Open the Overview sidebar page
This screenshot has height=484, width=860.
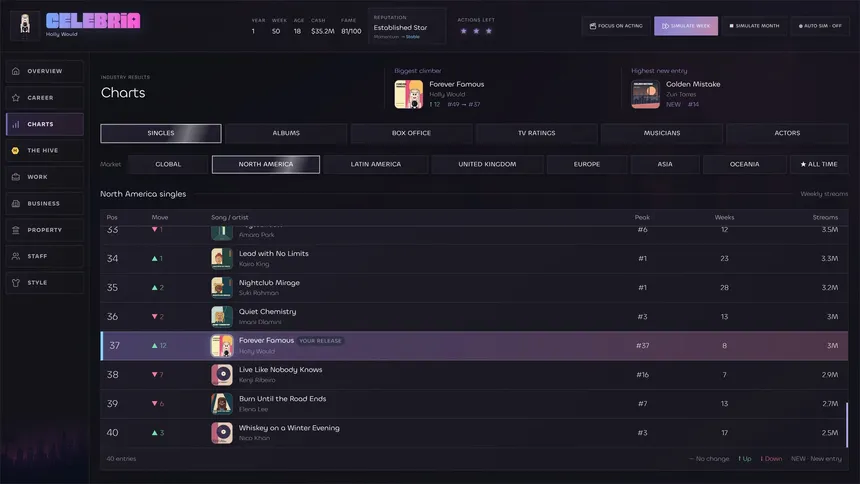[44, 71]
